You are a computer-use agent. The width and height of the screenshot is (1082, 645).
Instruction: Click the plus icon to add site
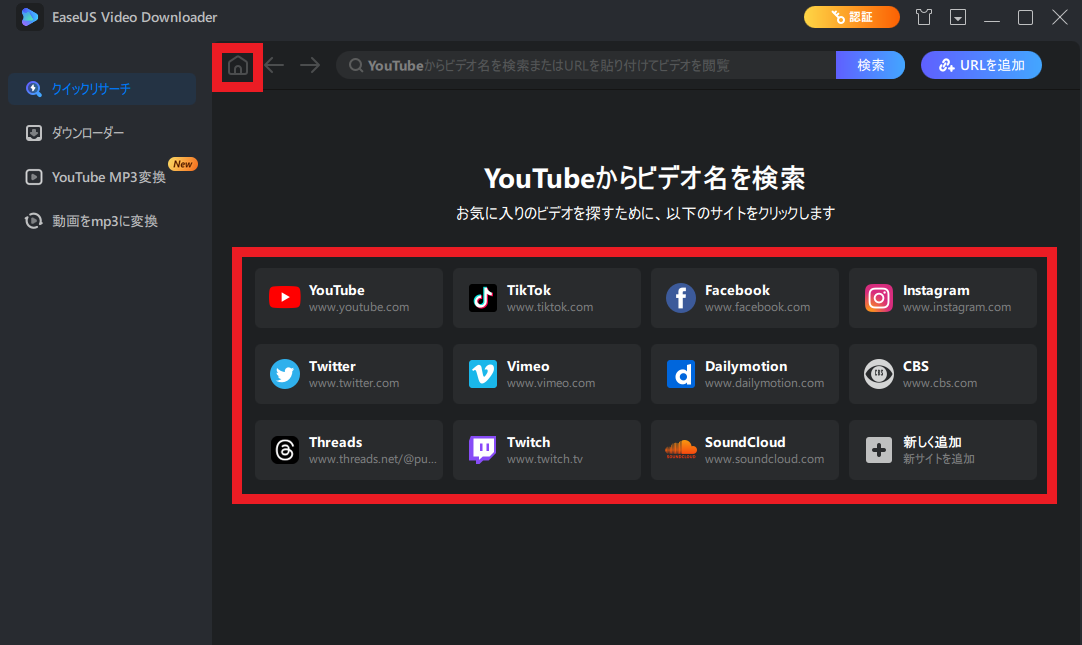(878, 450)
